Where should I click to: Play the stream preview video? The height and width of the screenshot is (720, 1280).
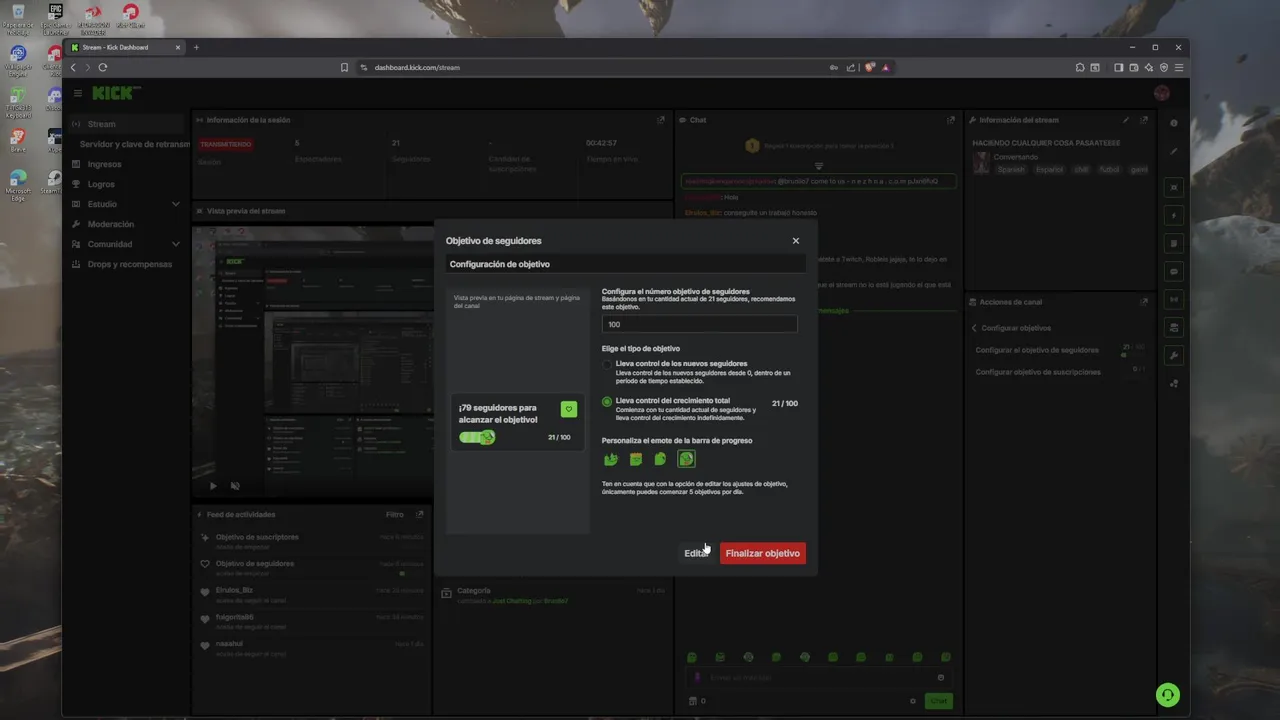click(213, 486)
